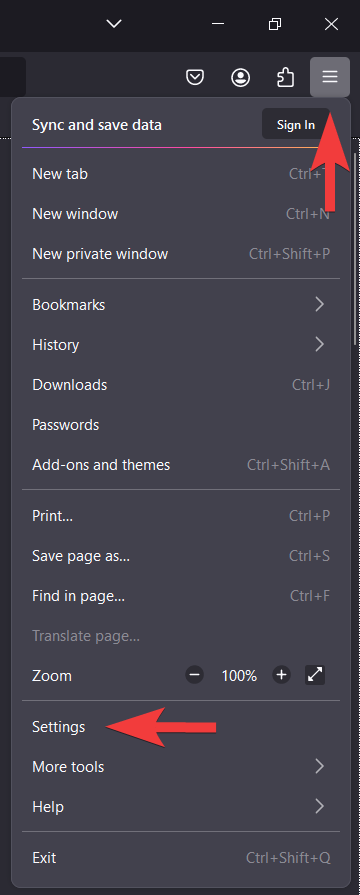The image size is (360, 895).
Task: Open the Pocket save icon
Action: pyautogui.click(x=196, y=77)
